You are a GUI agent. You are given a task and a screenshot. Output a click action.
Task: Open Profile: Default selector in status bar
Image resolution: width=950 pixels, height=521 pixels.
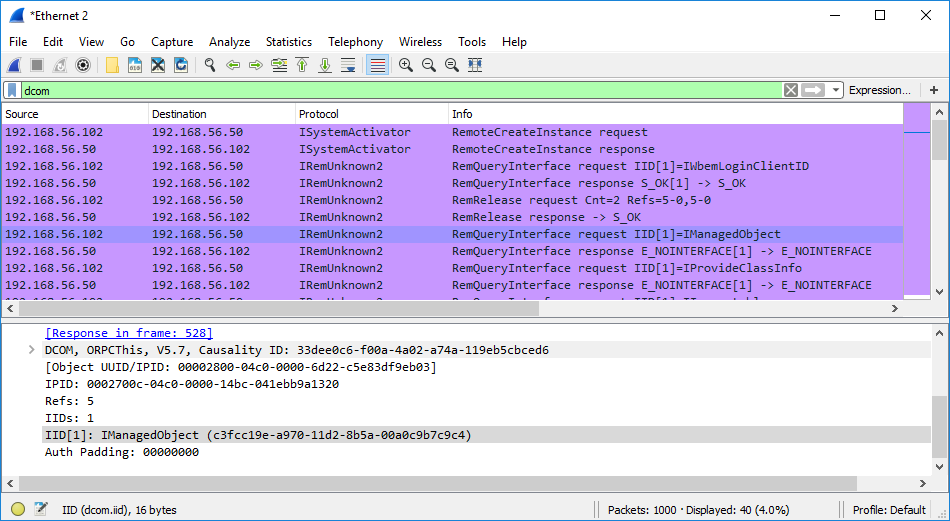pos(888,509)
